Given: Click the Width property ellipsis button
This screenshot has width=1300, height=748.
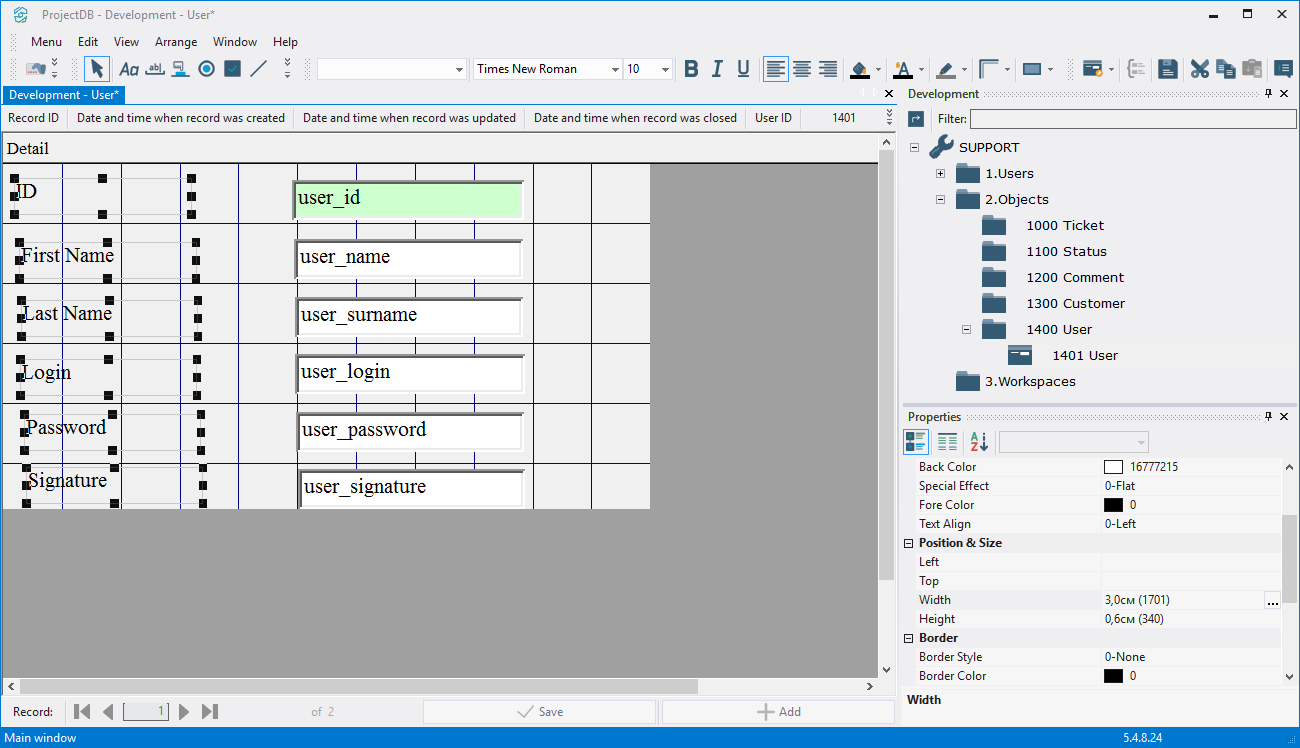Looking at the screenshot, I should pyautogui.click(x=1272, y=600).
